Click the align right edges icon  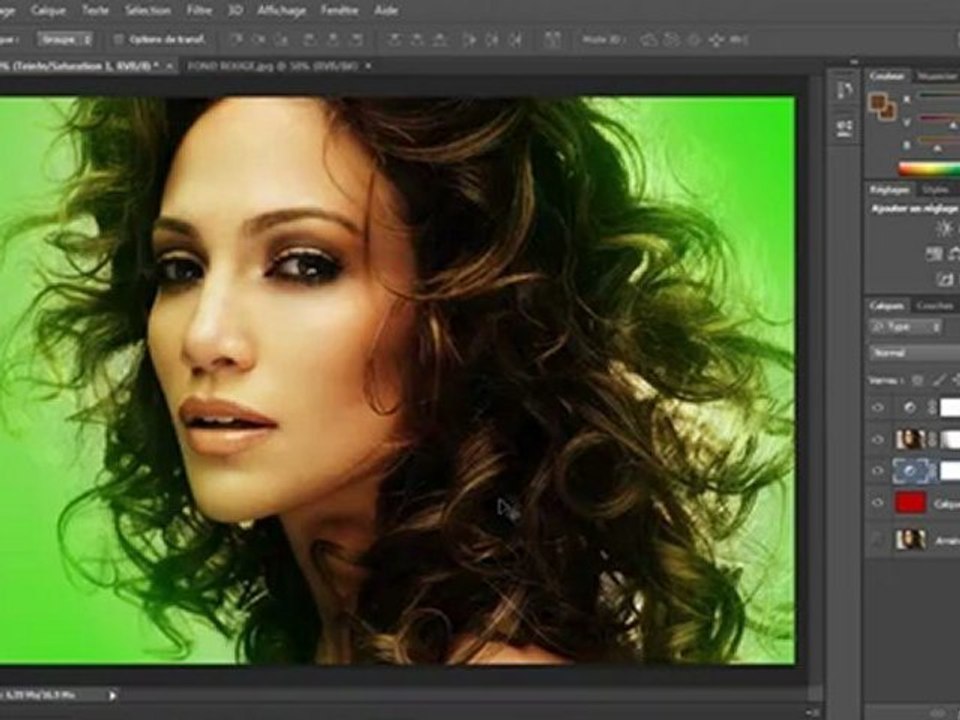pyautogui.click(x=356, y=40)
